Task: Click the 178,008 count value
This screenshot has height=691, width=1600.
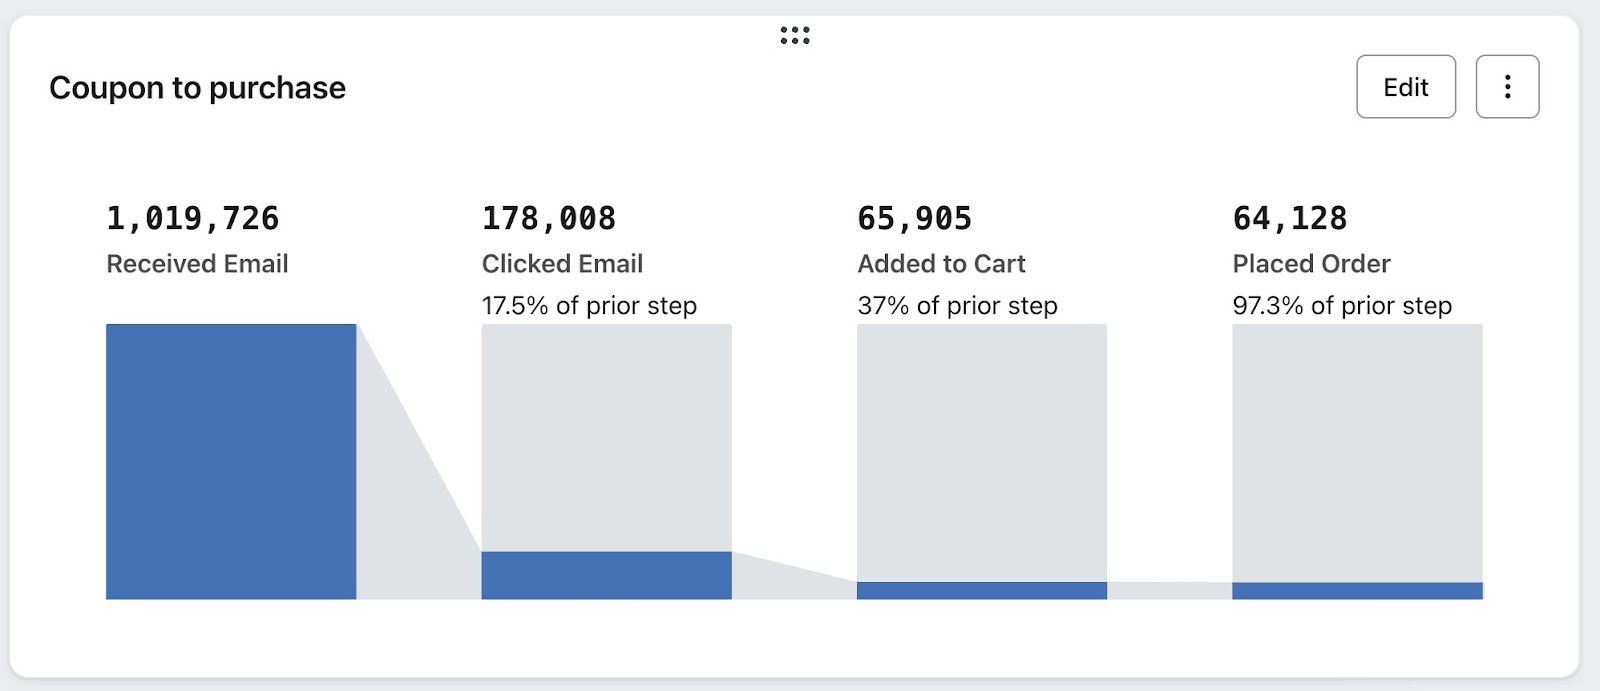Action: click(x=549, y=218)
